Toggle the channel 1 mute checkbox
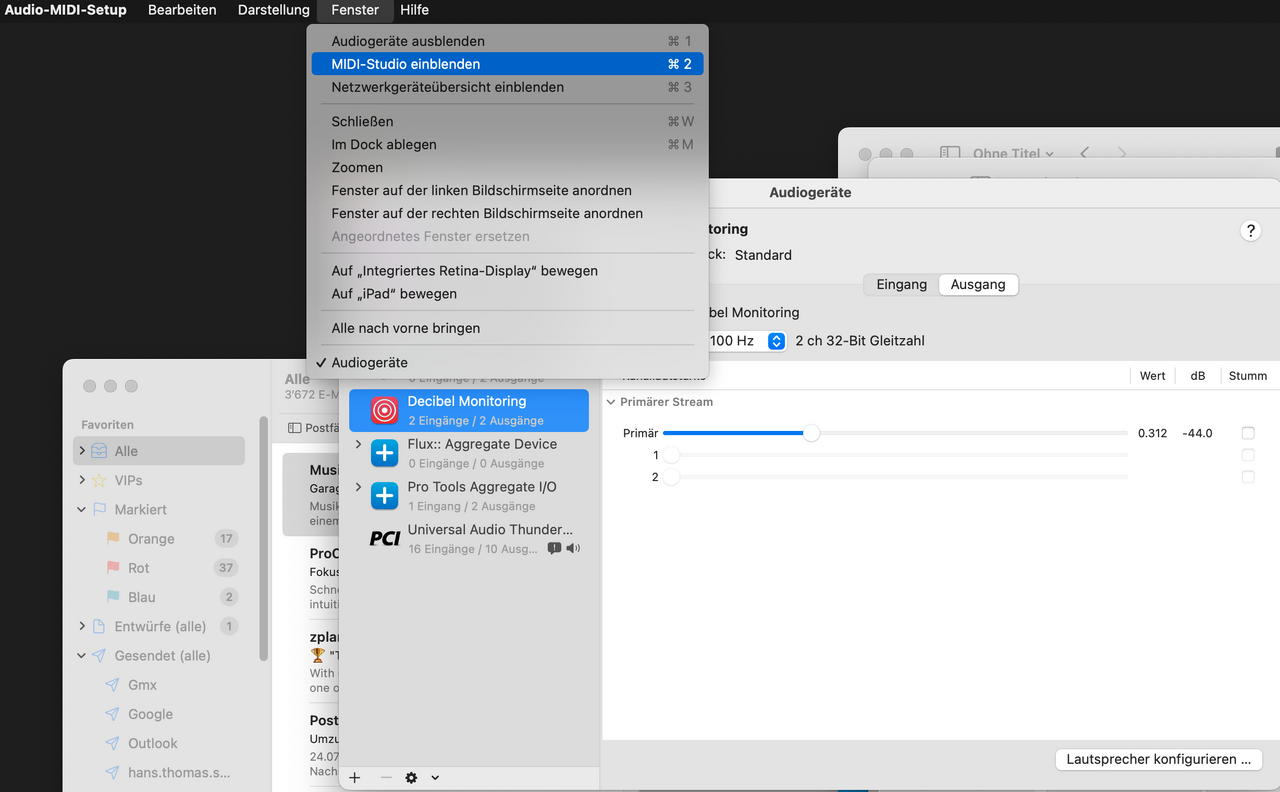1280x792 pixels. (1248, 455)
